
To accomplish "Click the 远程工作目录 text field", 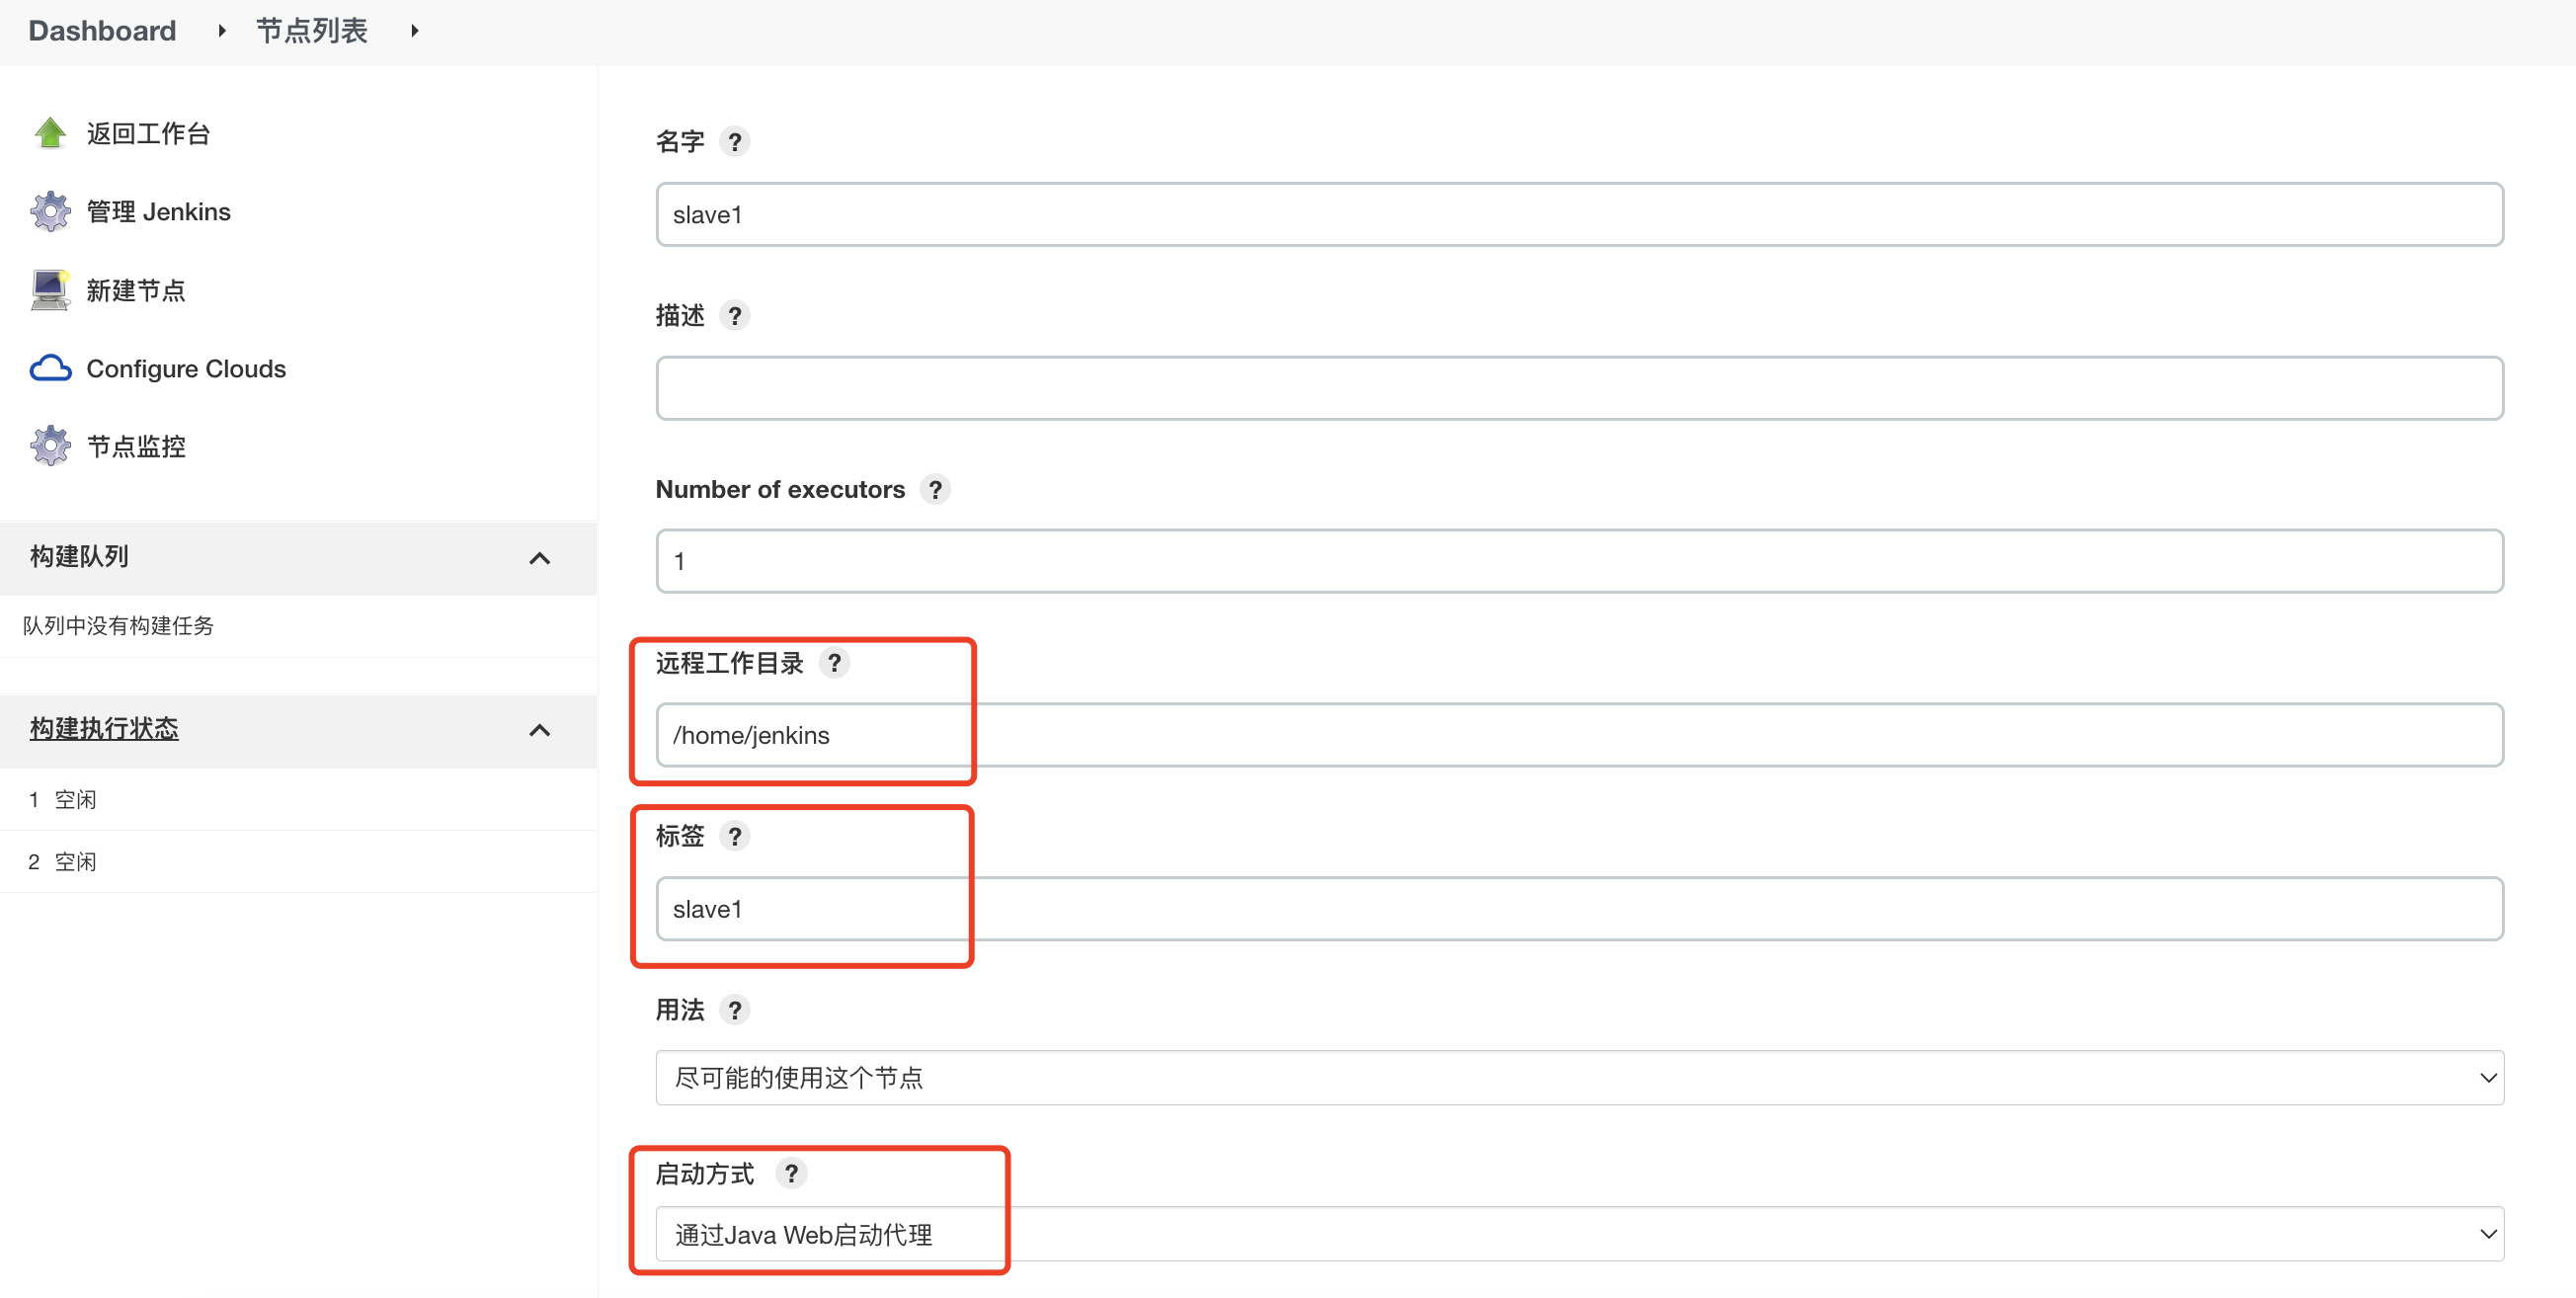I will [1579, 735].
